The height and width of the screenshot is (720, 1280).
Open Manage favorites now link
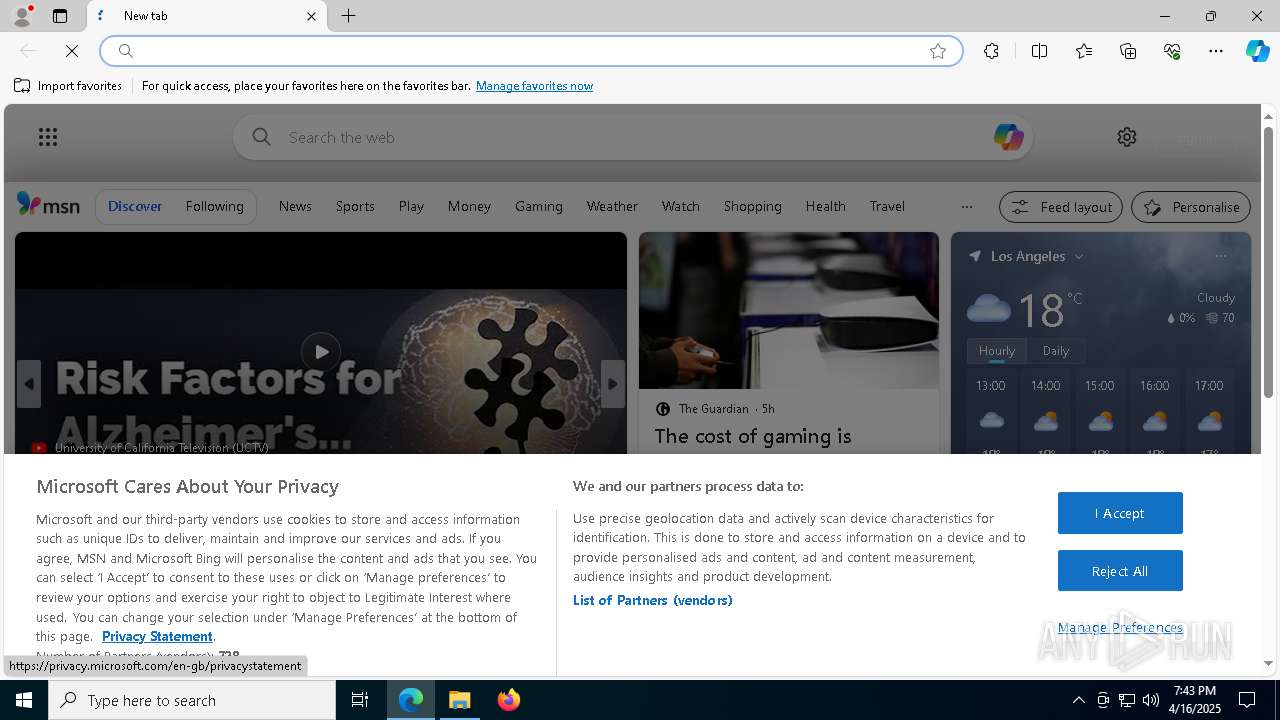click(534, 86)
